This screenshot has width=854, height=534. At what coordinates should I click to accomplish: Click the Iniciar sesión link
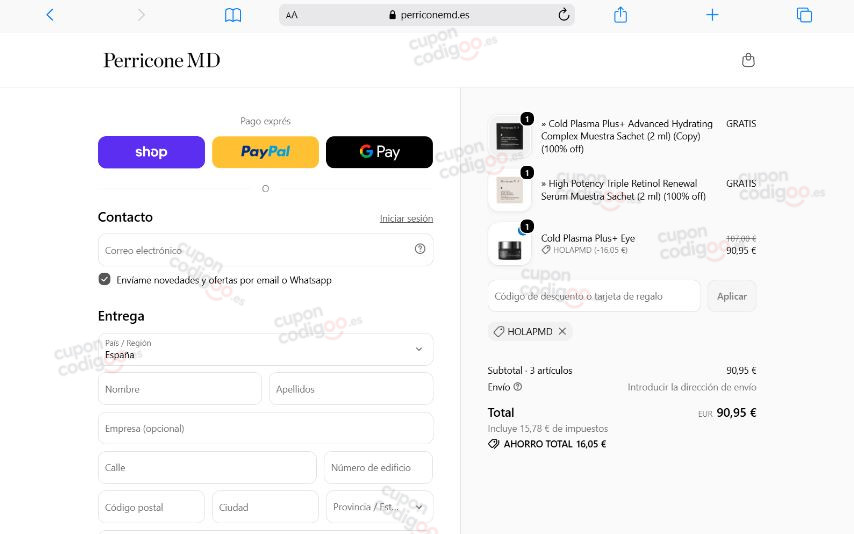pos(406,219)
